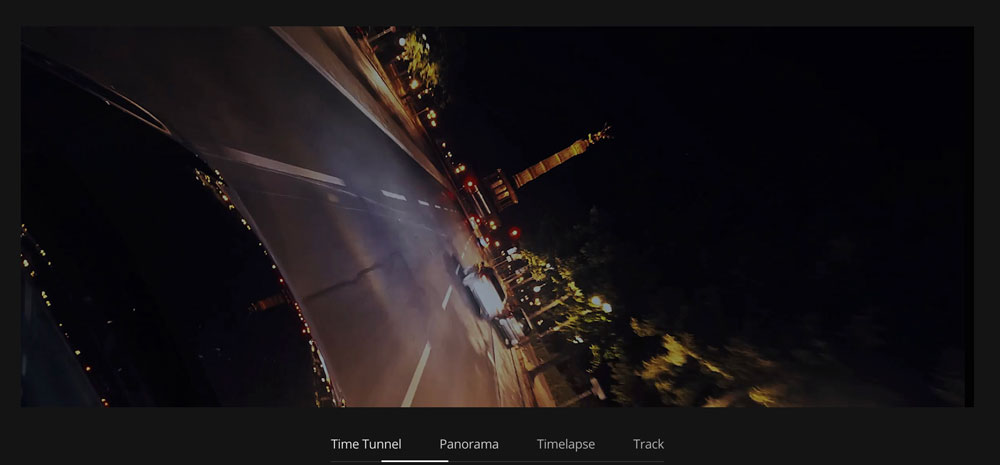This screenshot has width=1000, height=465.
Task: Click the glowing street lamp near trees
Action: point(596,301)
